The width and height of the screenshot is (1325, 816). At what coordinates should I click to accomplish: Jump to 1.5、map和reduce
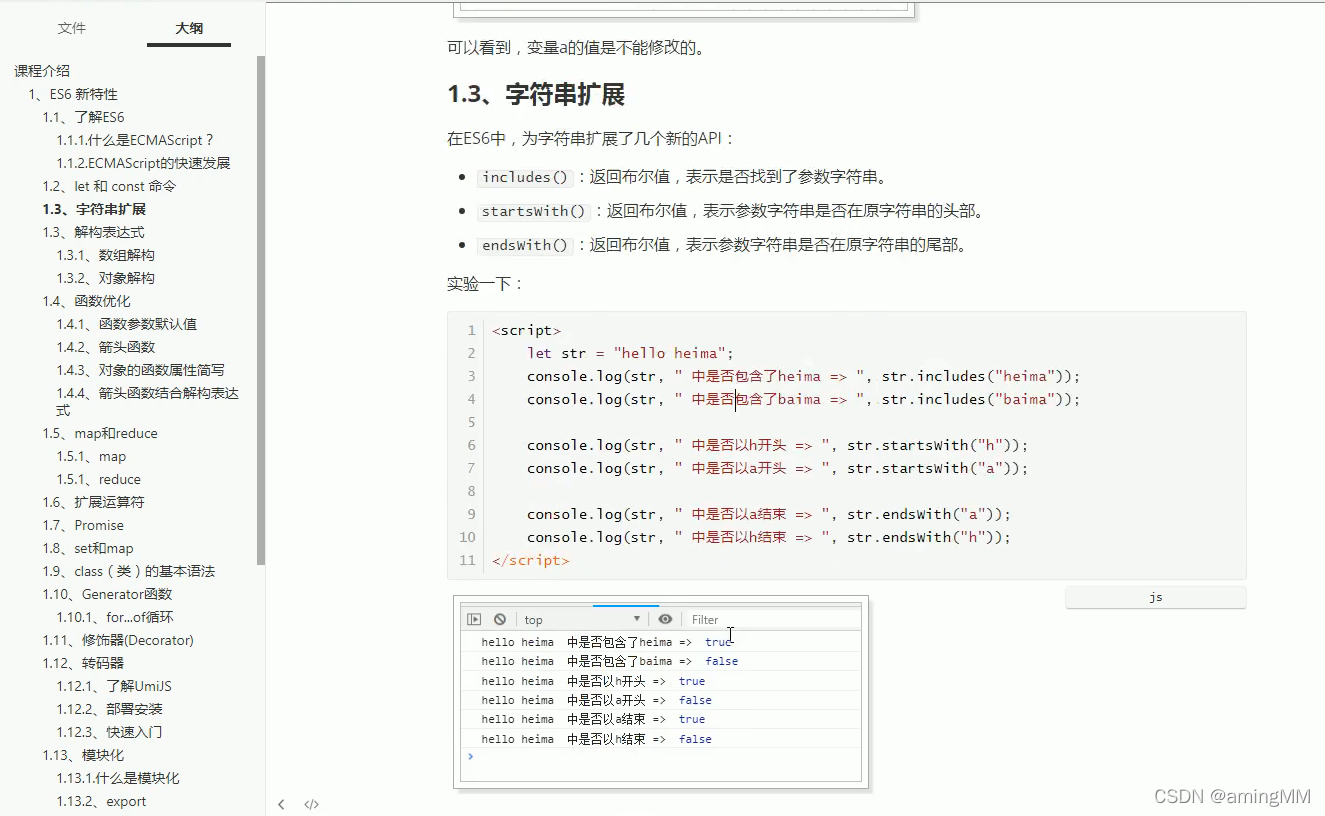[x=100, y=433]
